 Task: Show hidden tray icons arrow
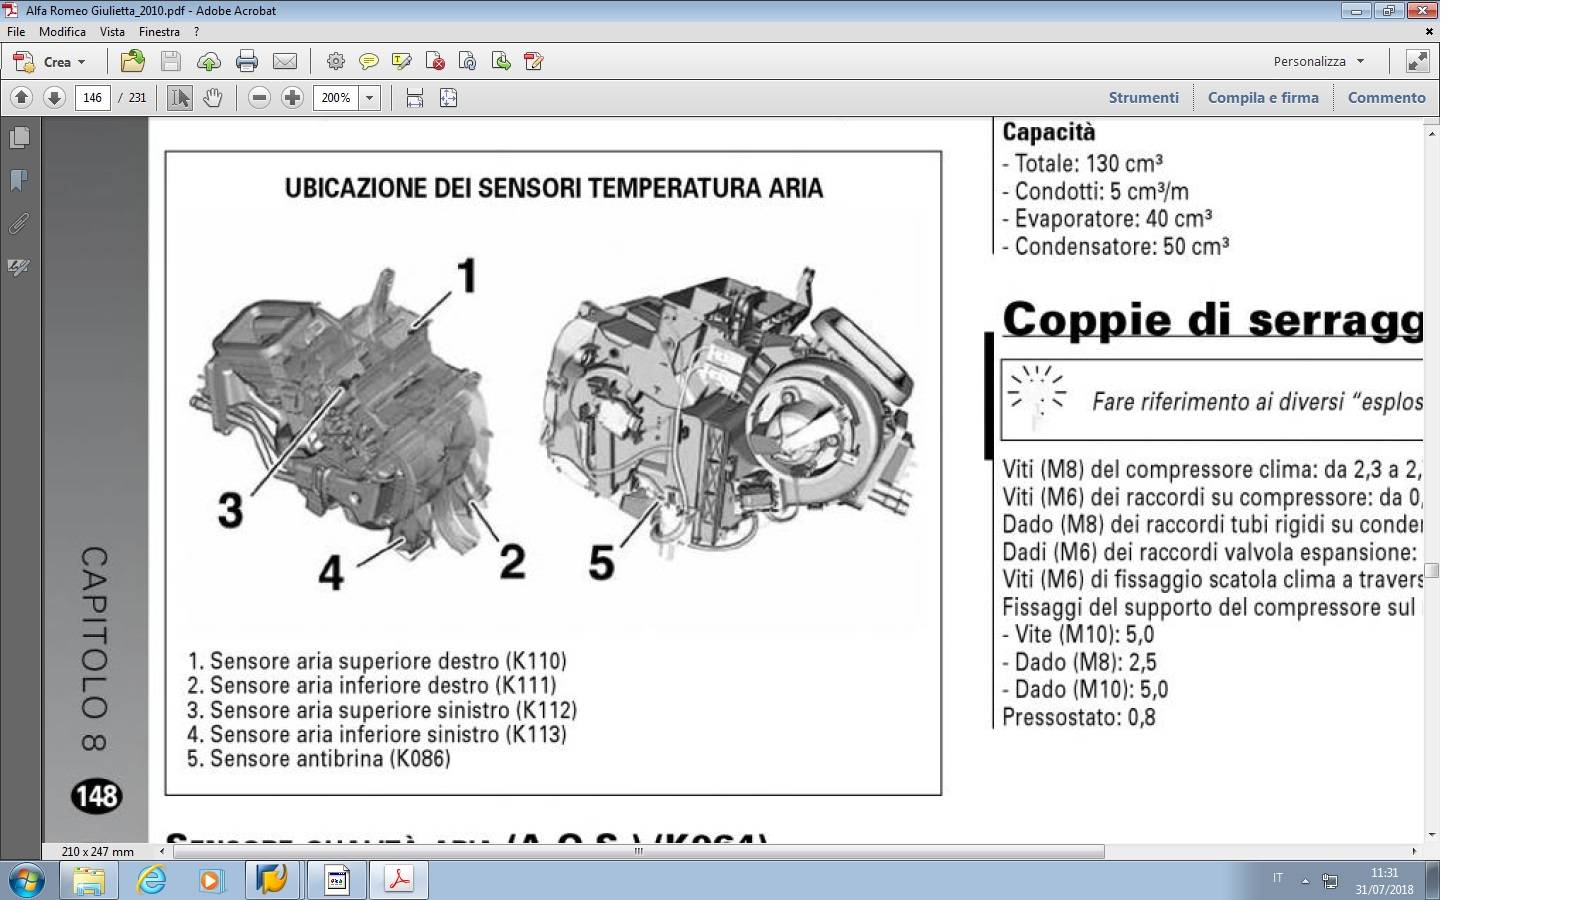(x=1305, y=881)
